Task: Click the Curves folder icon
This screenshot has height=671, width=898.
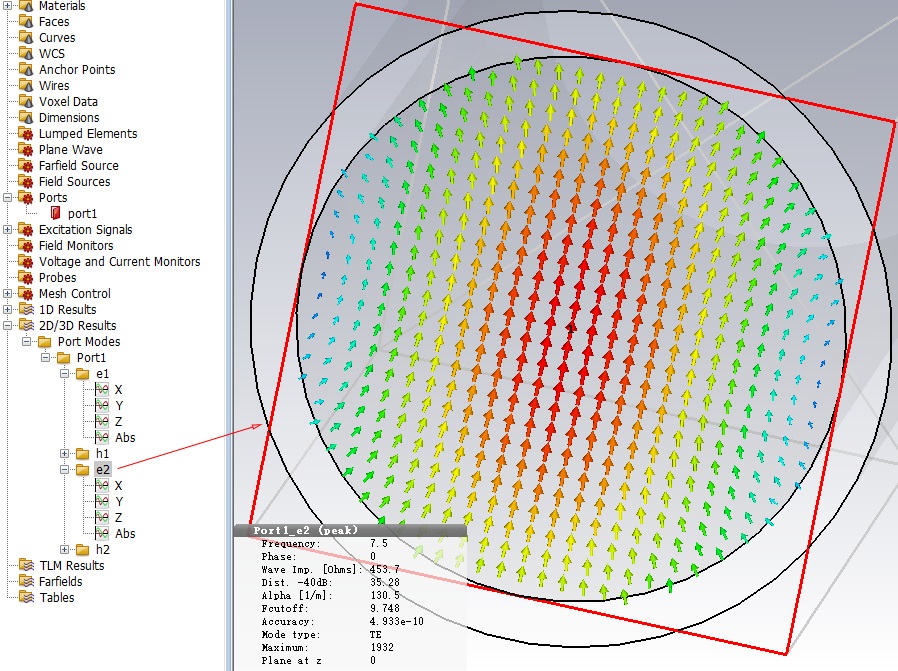Action: (26, 38)
